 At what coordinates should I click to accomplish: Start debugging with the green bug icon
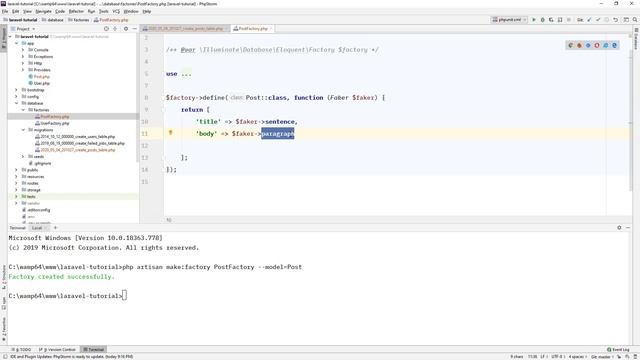tap(542, 20)
